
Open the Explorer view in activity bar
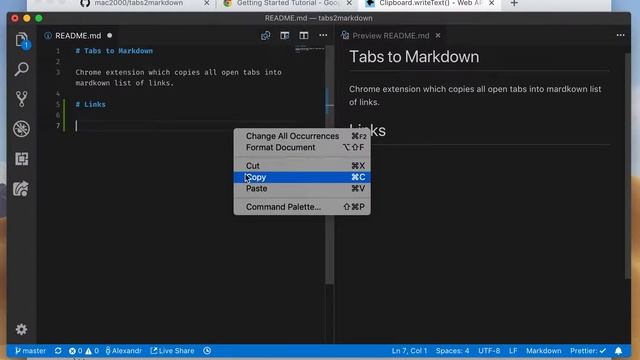tap(22, 40)
